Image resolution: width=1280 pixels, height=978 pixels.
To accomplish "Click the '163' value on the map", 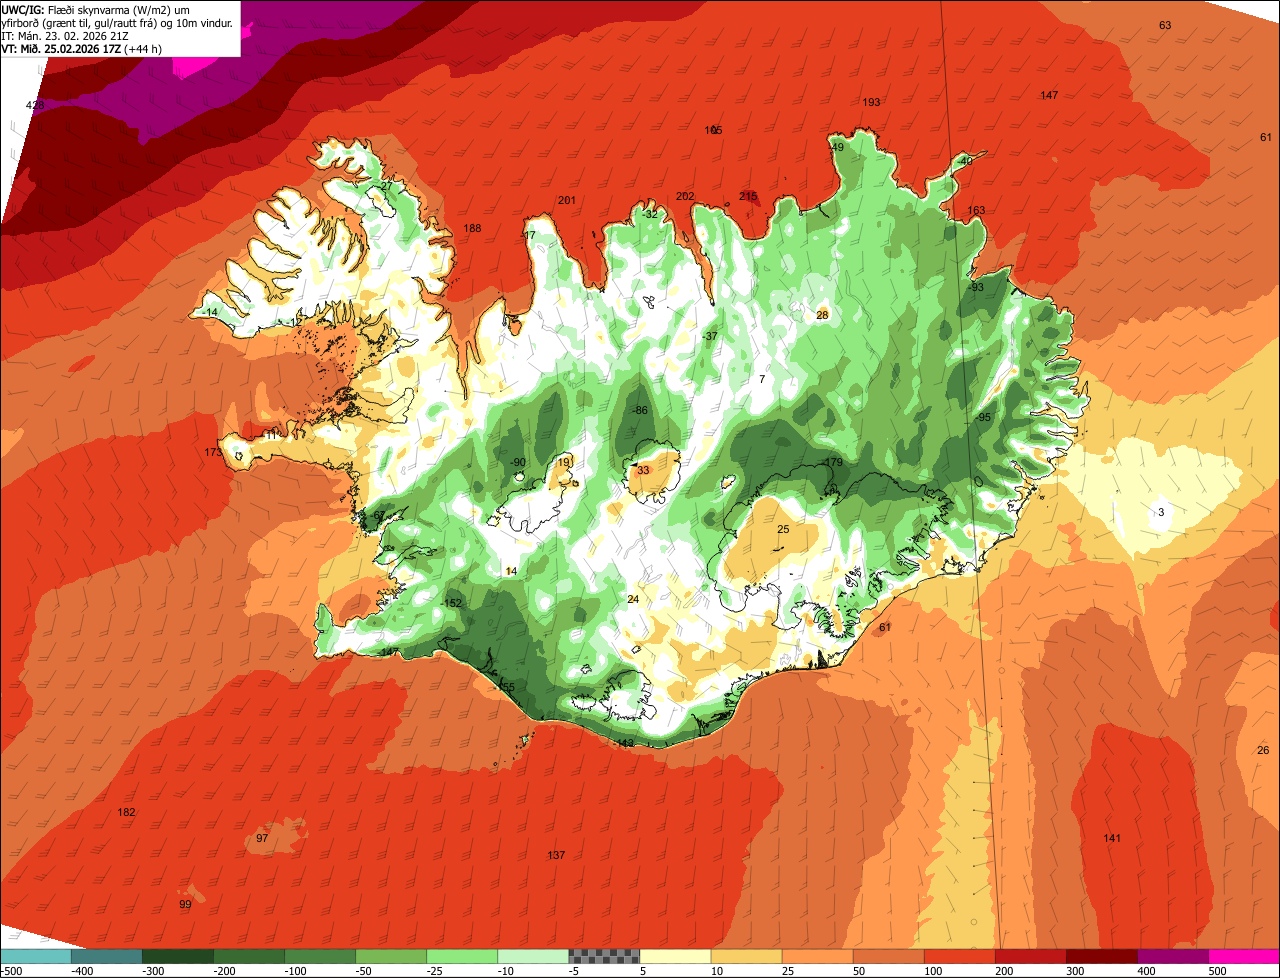I will click(x=976, y=210).
